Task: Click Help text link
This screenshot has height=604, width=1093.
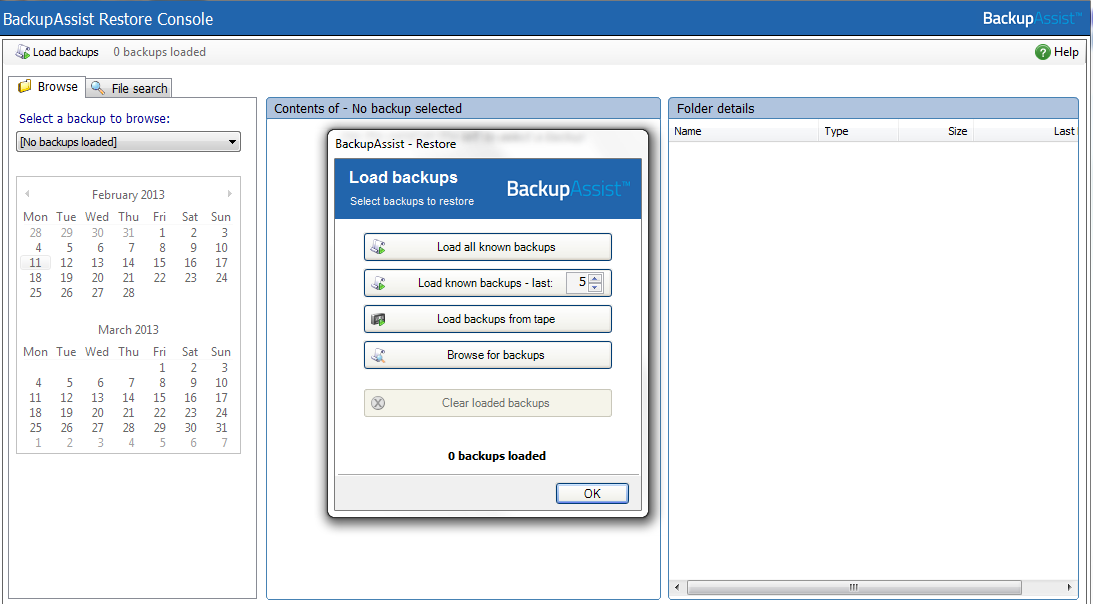Action: tap(1066, 52)
